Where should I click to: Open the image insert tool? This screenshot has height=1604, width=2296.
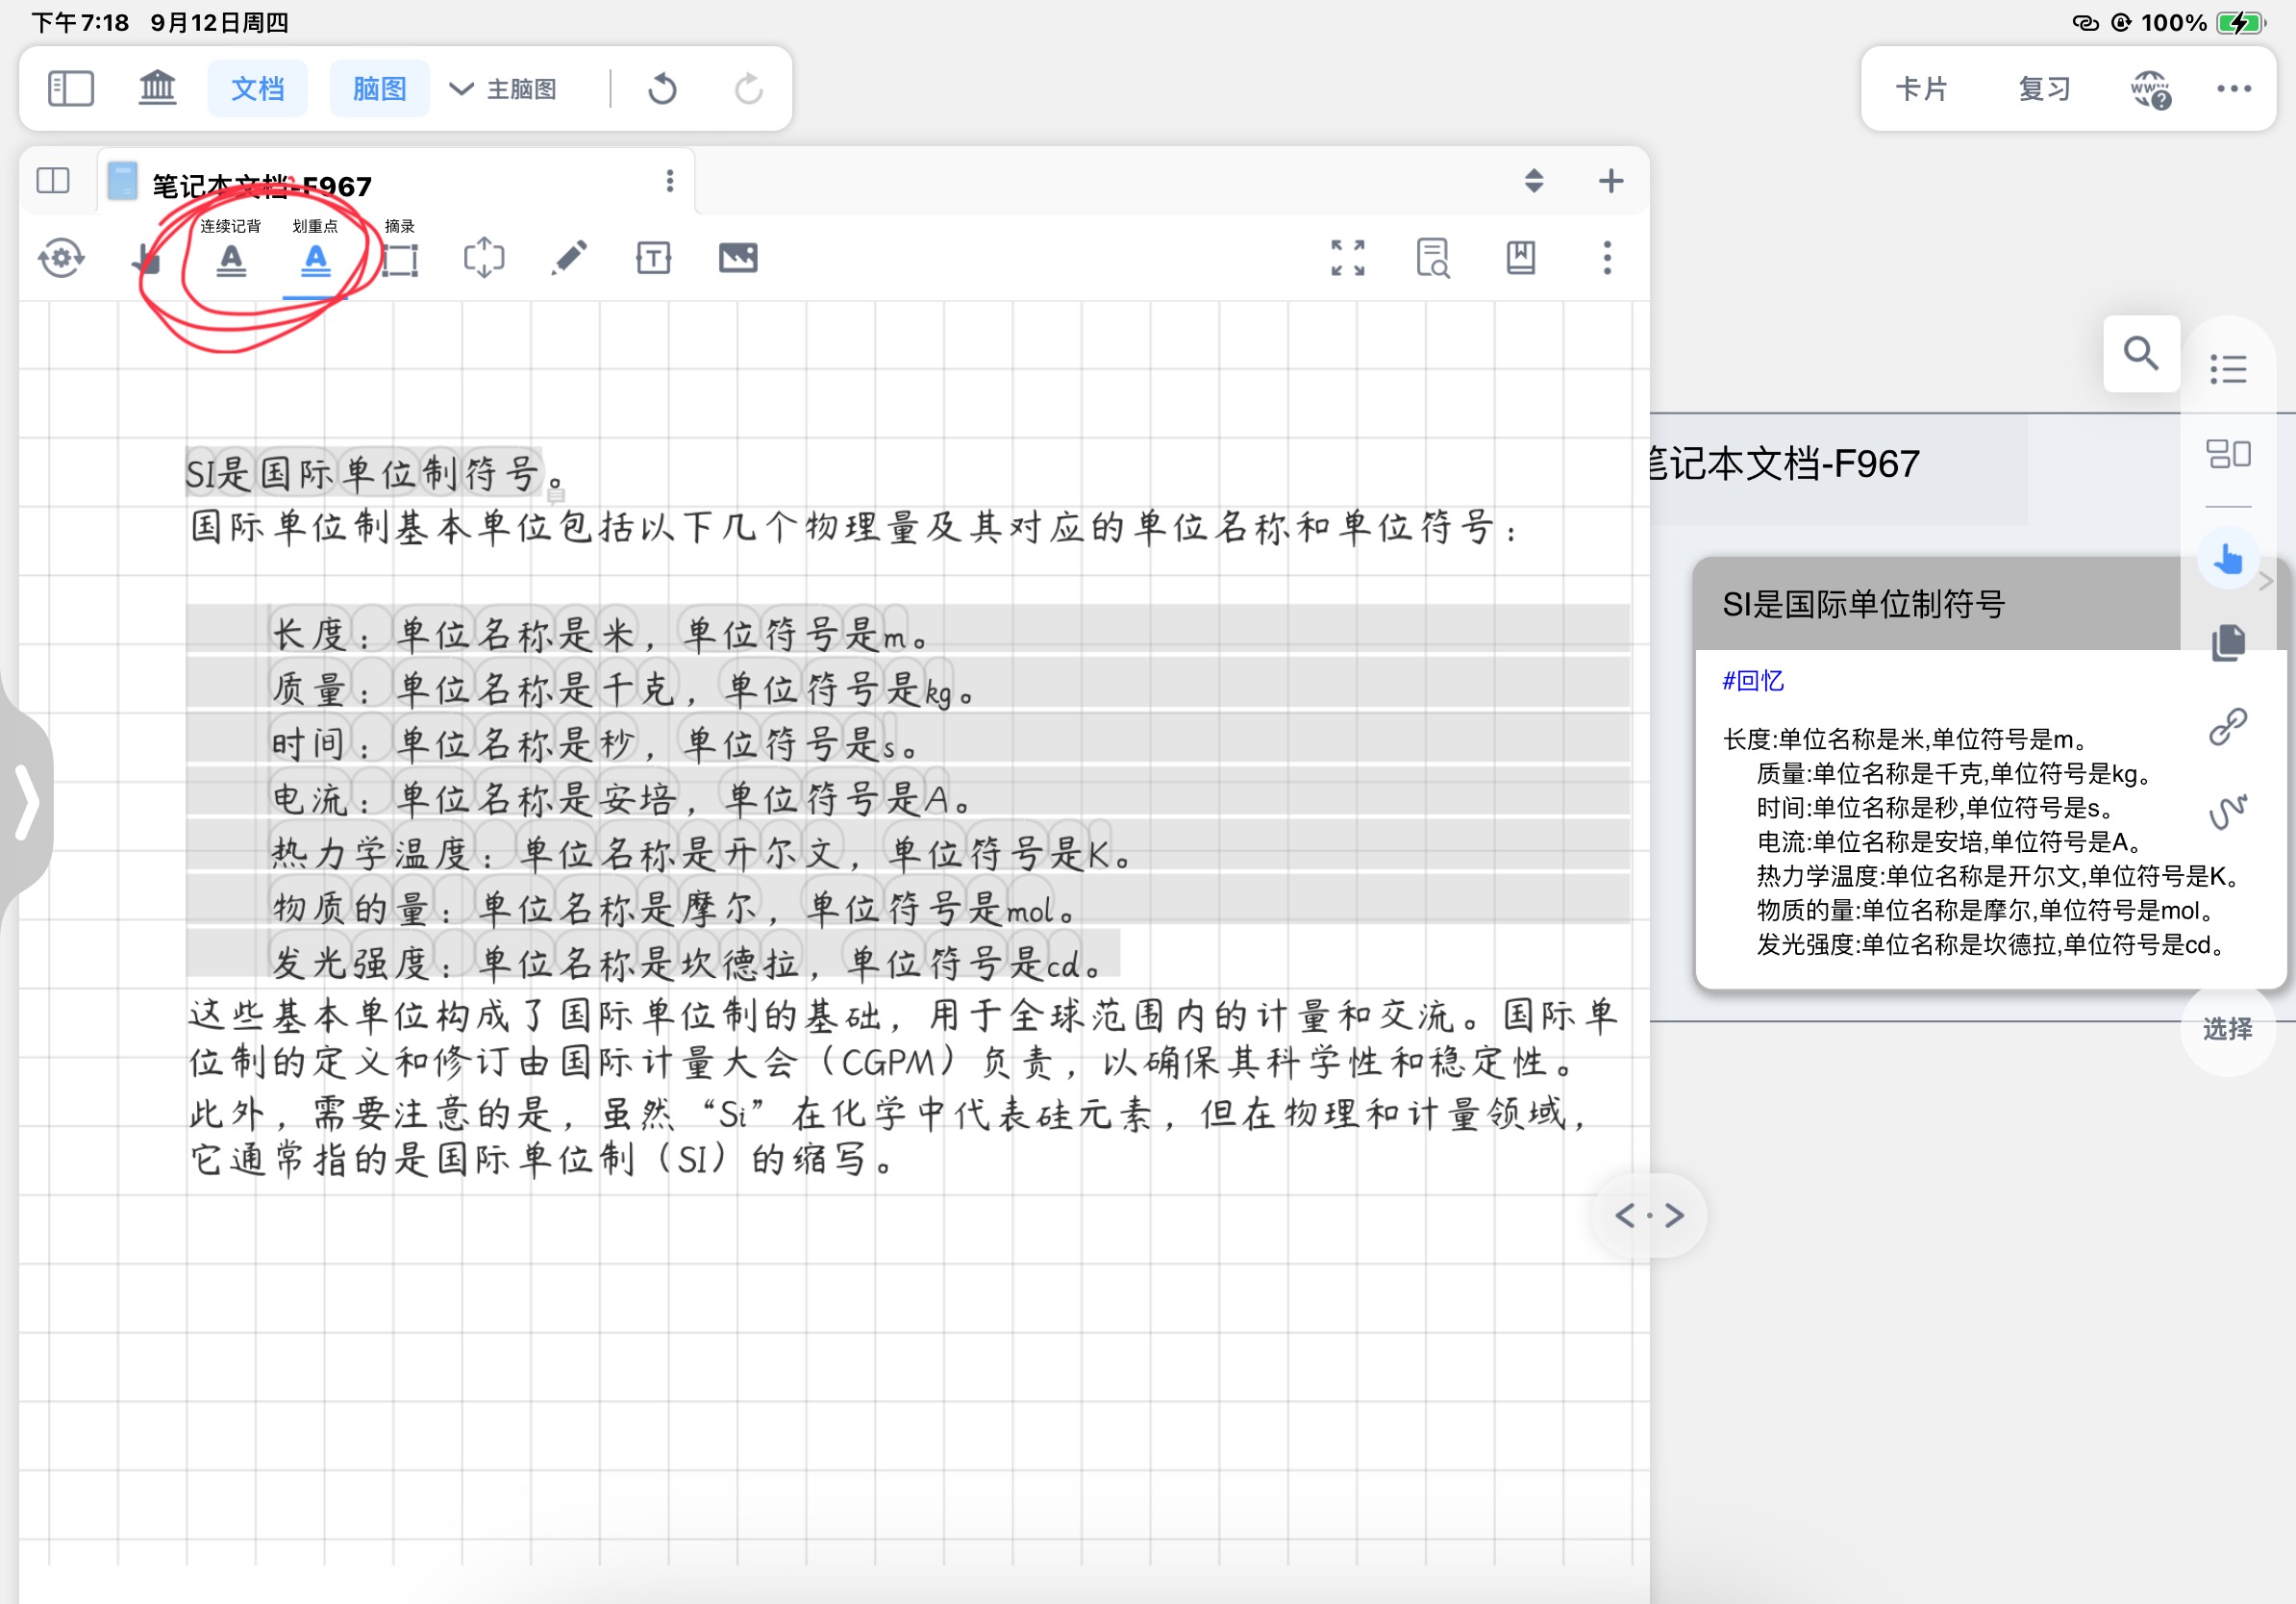(738, 258)
